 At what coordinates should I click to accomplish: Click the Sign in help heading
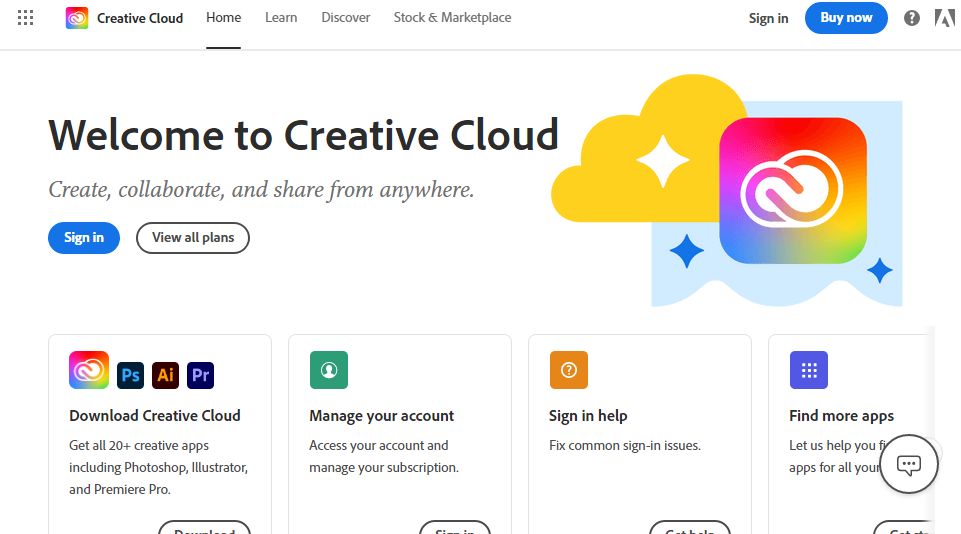(x=588, y=416)
